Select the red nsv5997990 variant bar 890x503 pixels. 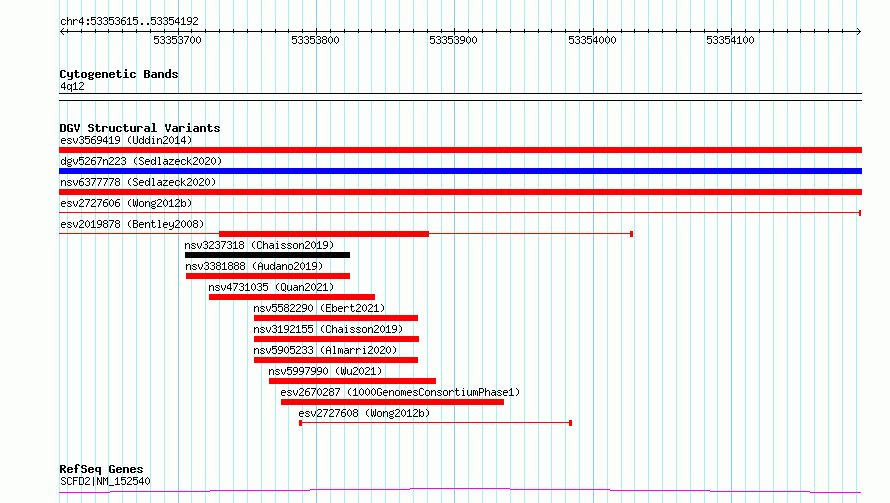pyautogui.click(x=352, y=381)
